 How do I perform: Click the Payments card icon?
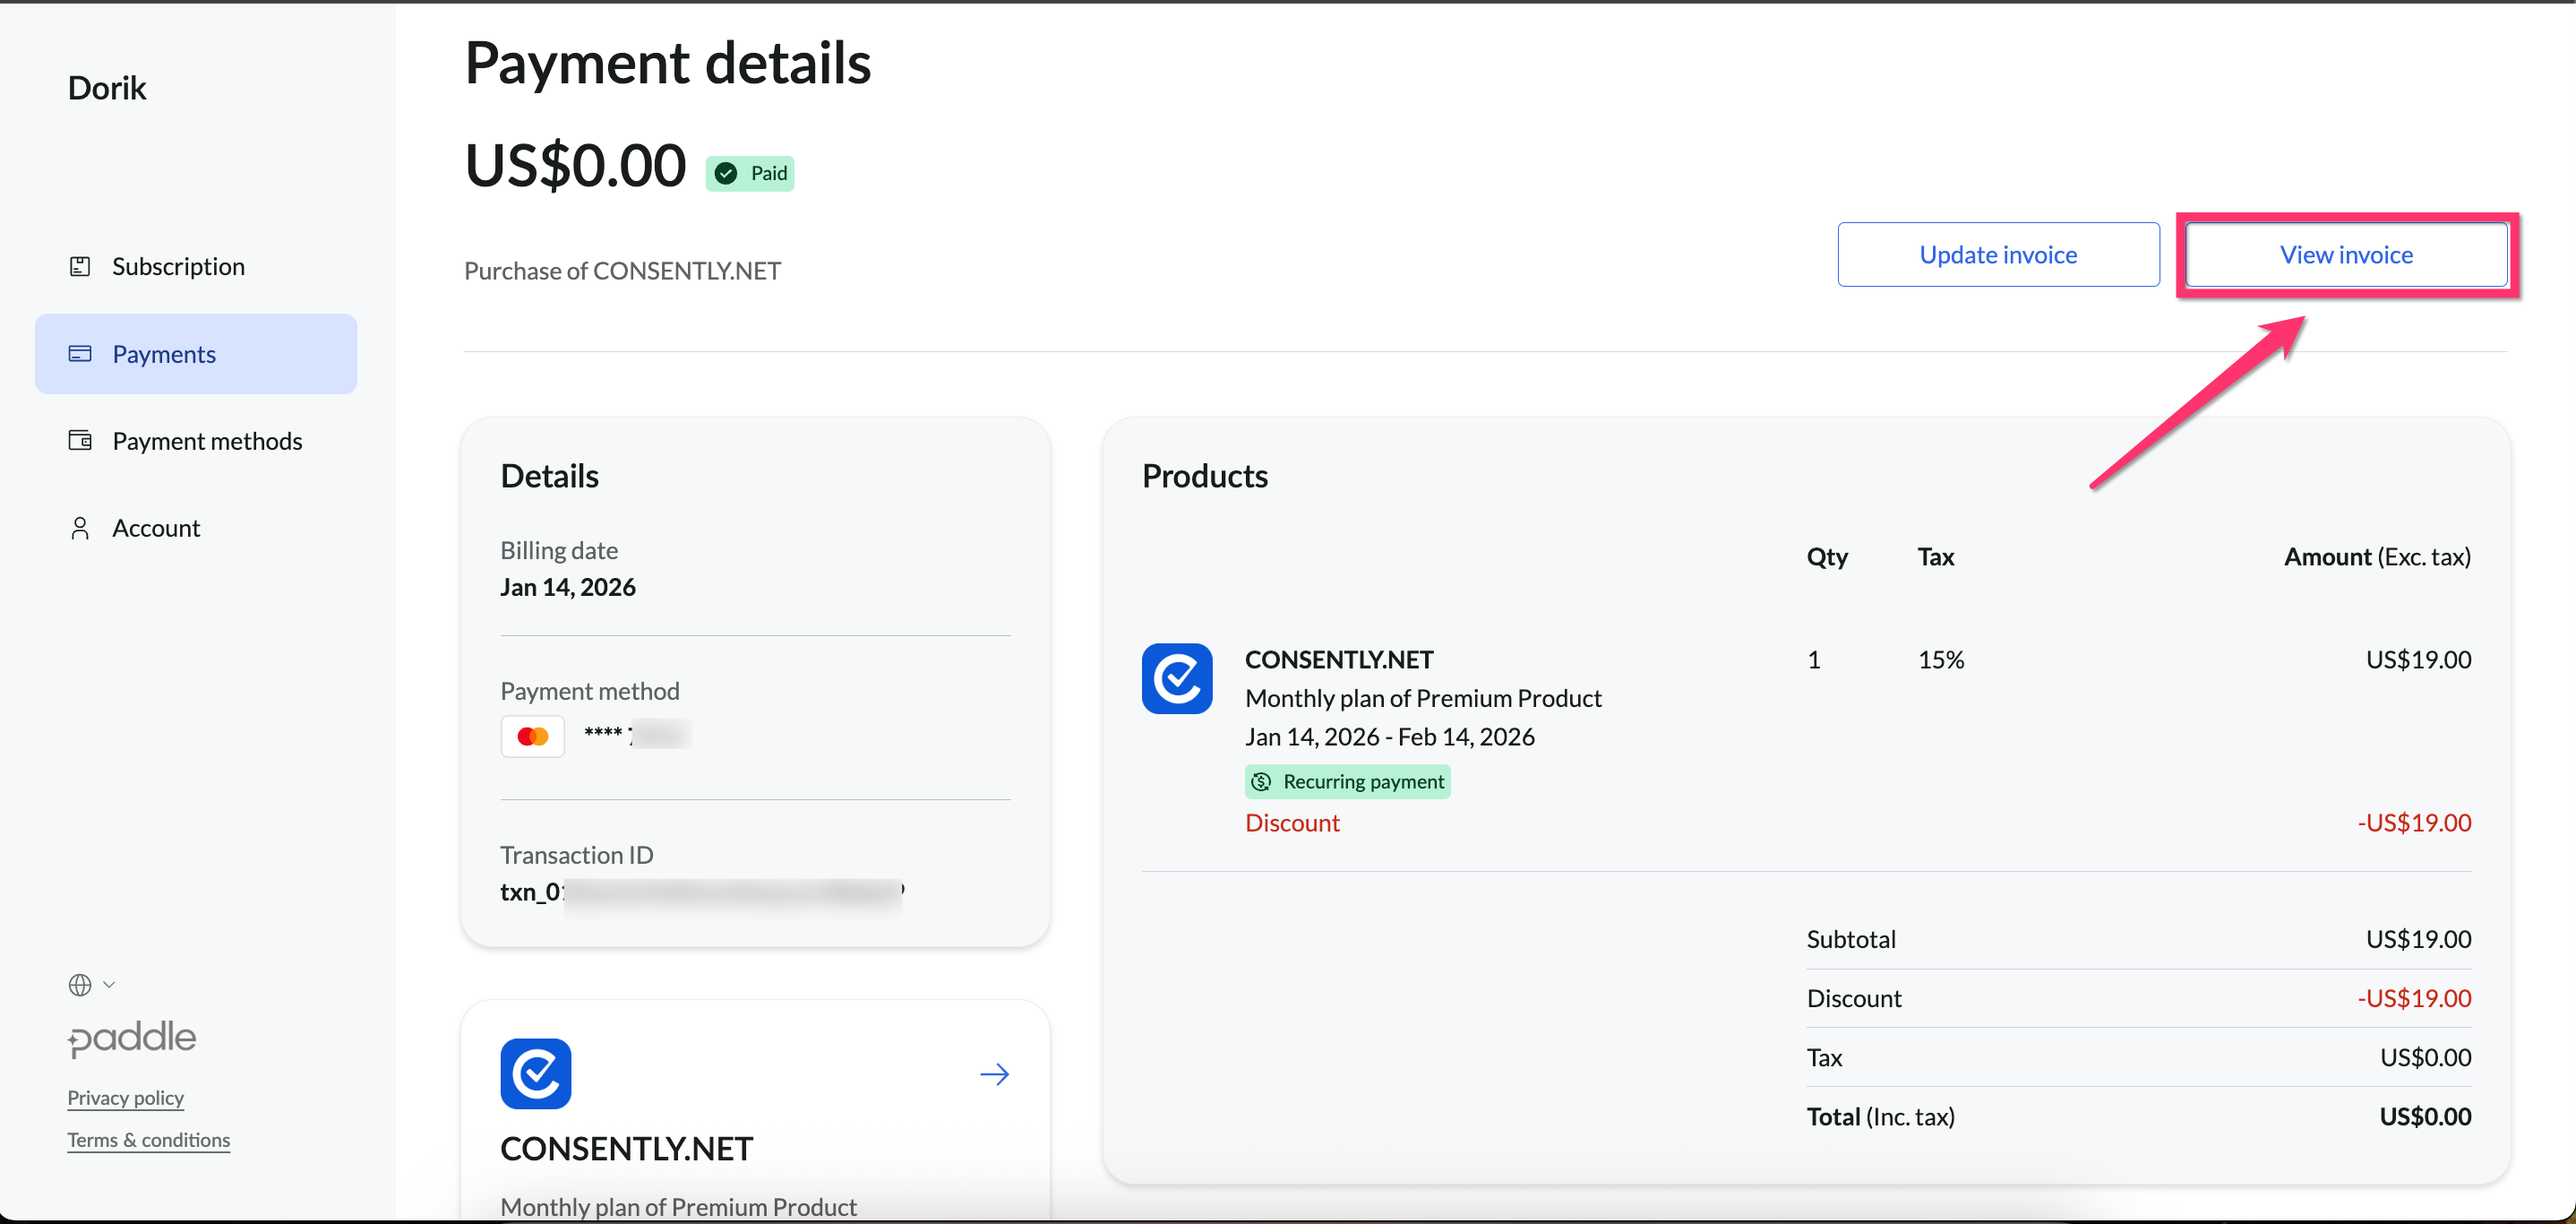pos(80,354)
